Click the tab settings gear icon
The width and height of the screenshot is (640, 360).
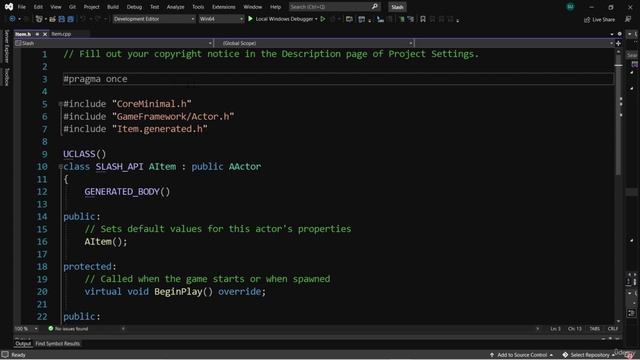[619, 34]
